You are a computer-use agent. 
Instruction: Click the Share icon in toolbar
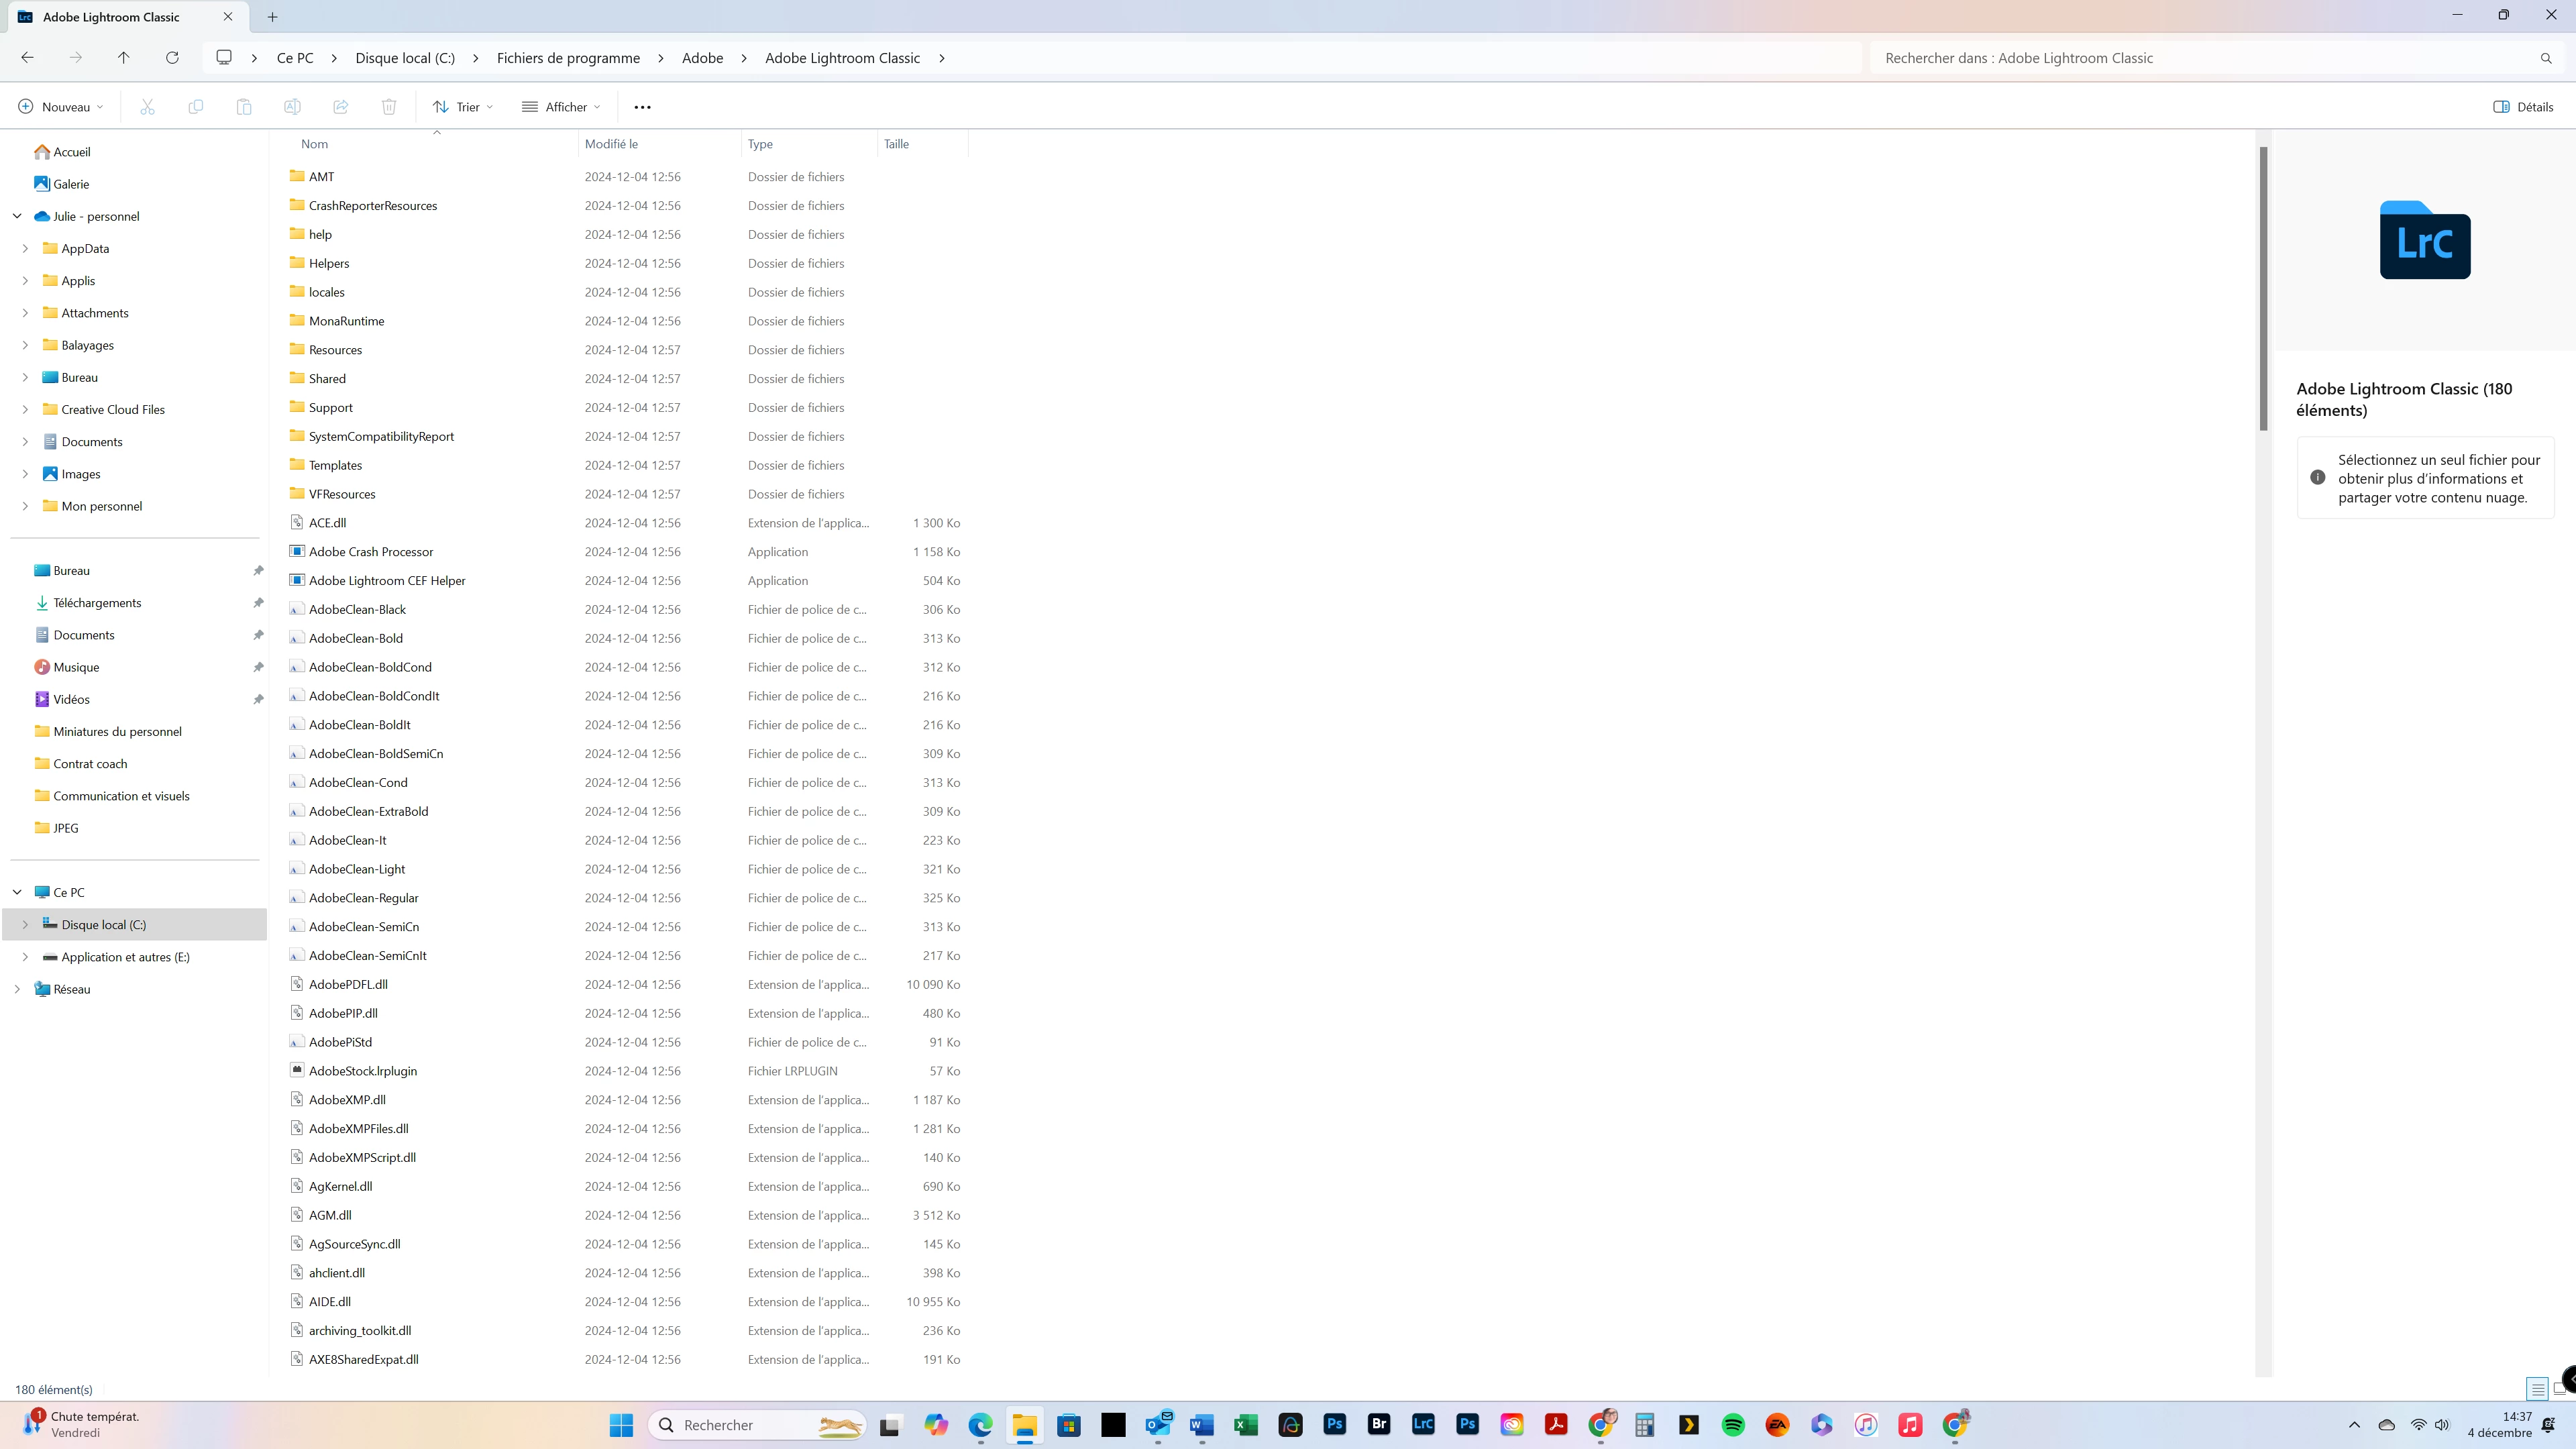[341, 107]
